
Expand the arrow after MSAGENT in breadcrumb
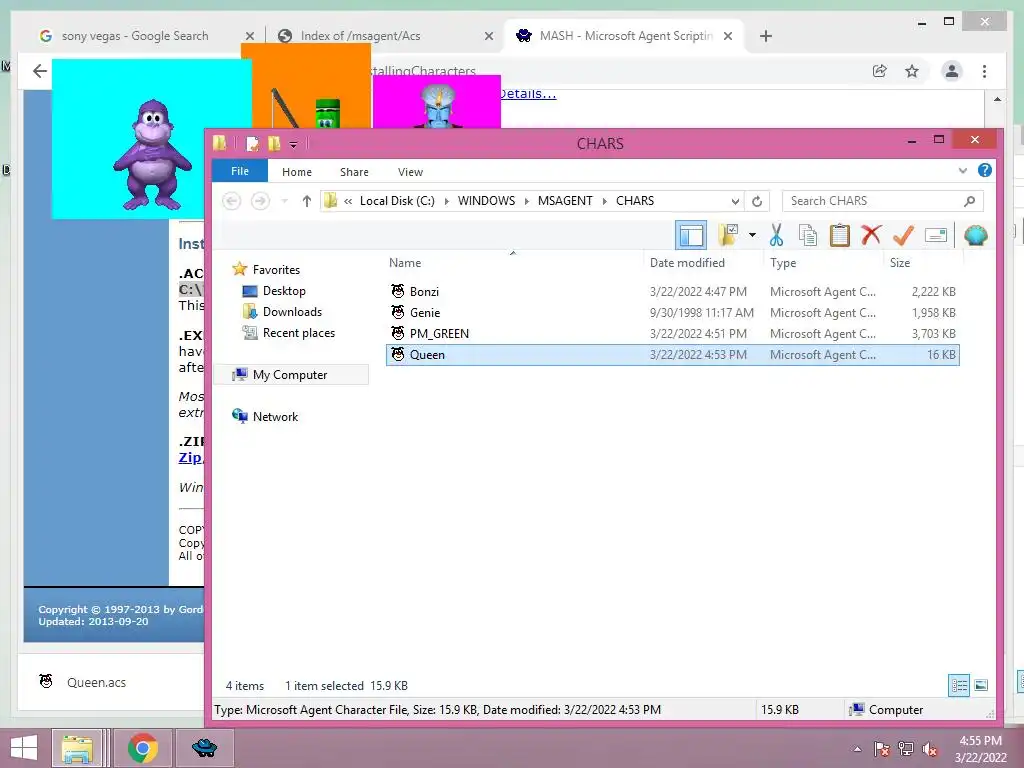click(604, 201)
